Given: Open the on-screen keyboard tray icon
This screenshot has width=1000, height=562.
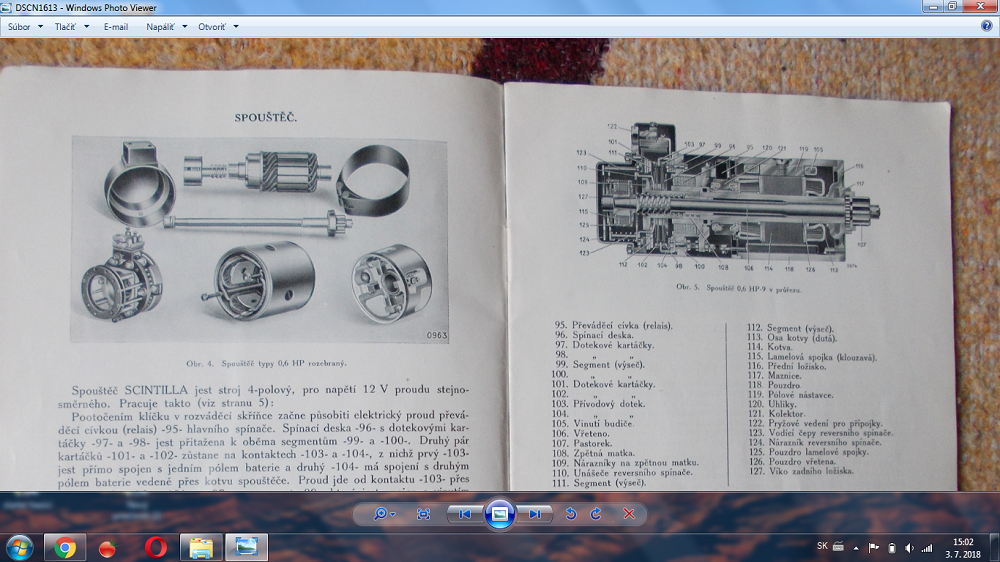Looking at the screenshot, I should pos(838,547).
